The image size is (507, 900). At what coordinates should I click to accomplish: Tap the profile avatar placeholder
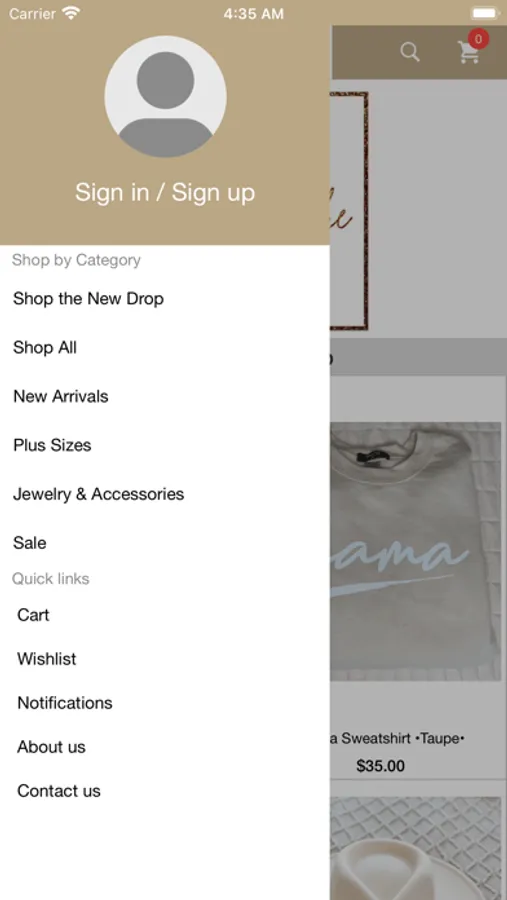point(165,96)
